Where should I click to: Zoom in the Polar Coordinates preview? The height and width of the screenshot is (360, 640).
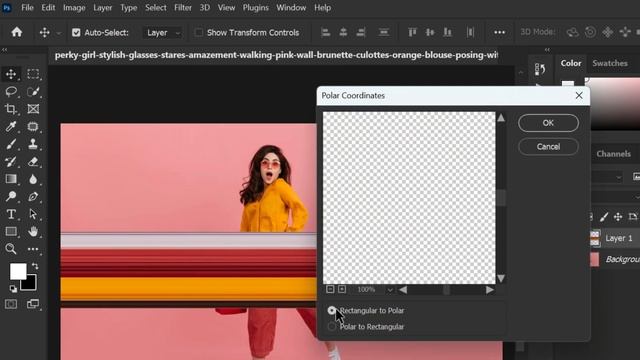coord(342,289)
